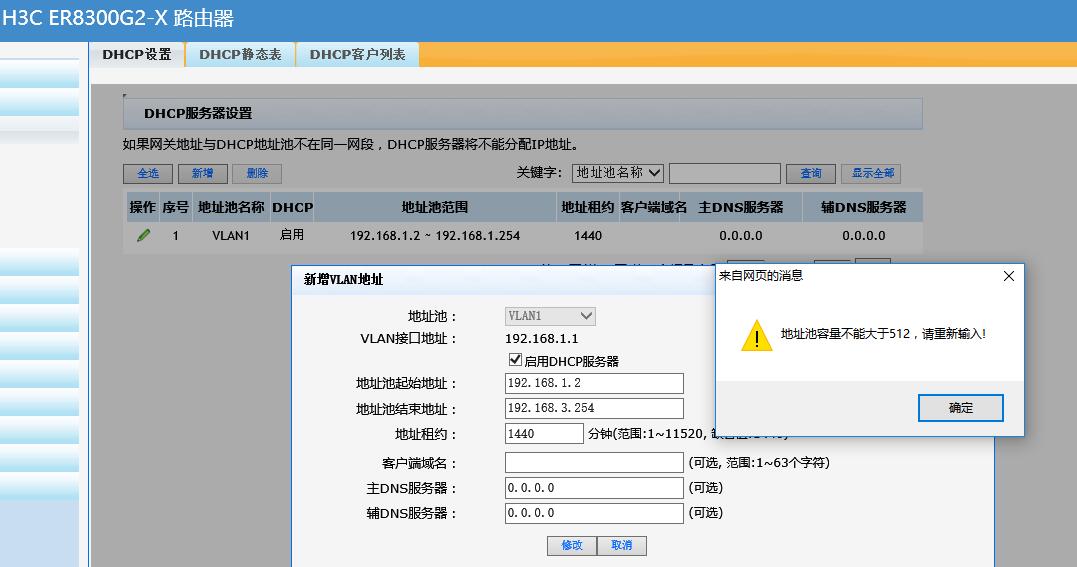Image resolution: width=1077 pixels, height=567 pixels.
Task: Click the 地址租约 column header
Action: [587, 207]
